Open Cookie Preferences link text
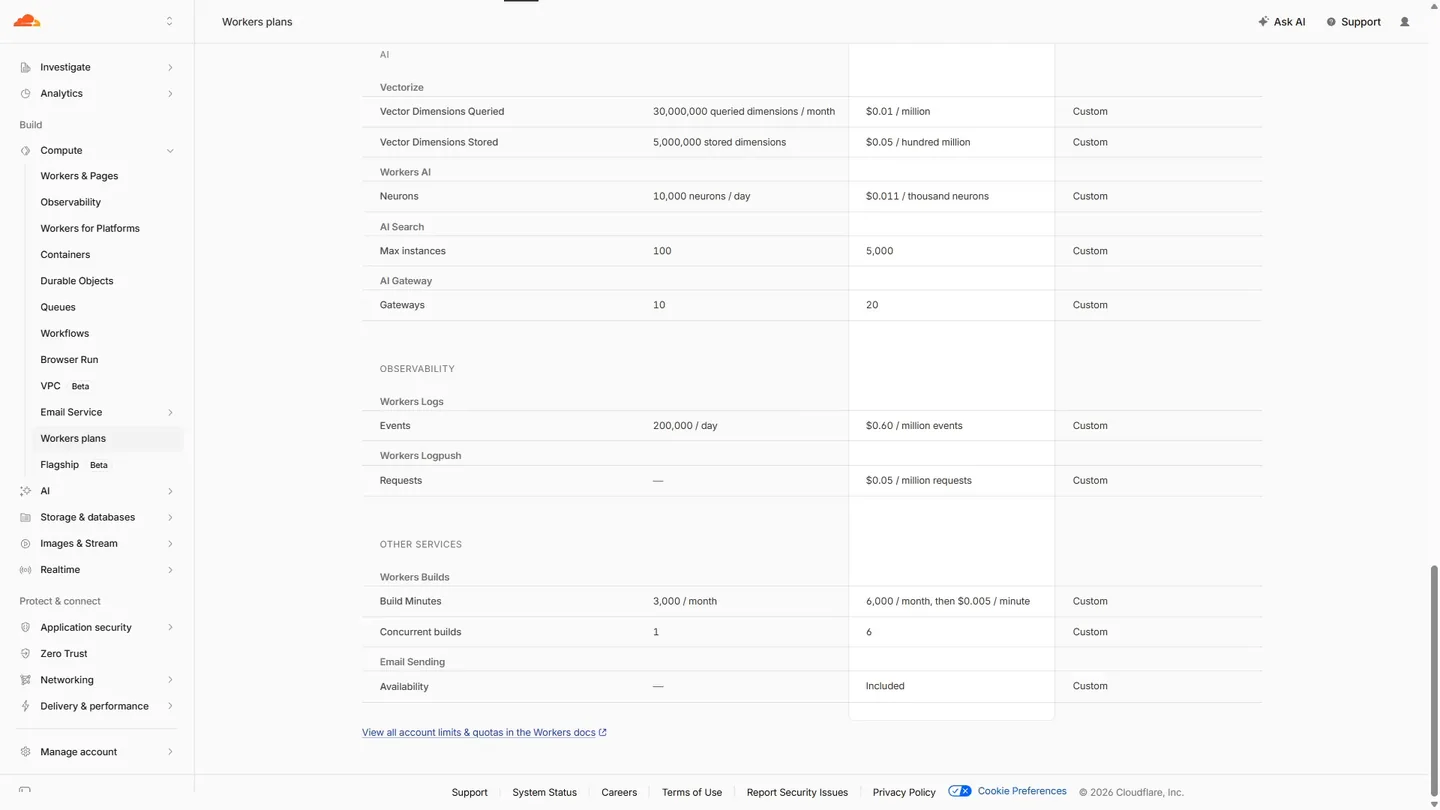 point(1022,791)
